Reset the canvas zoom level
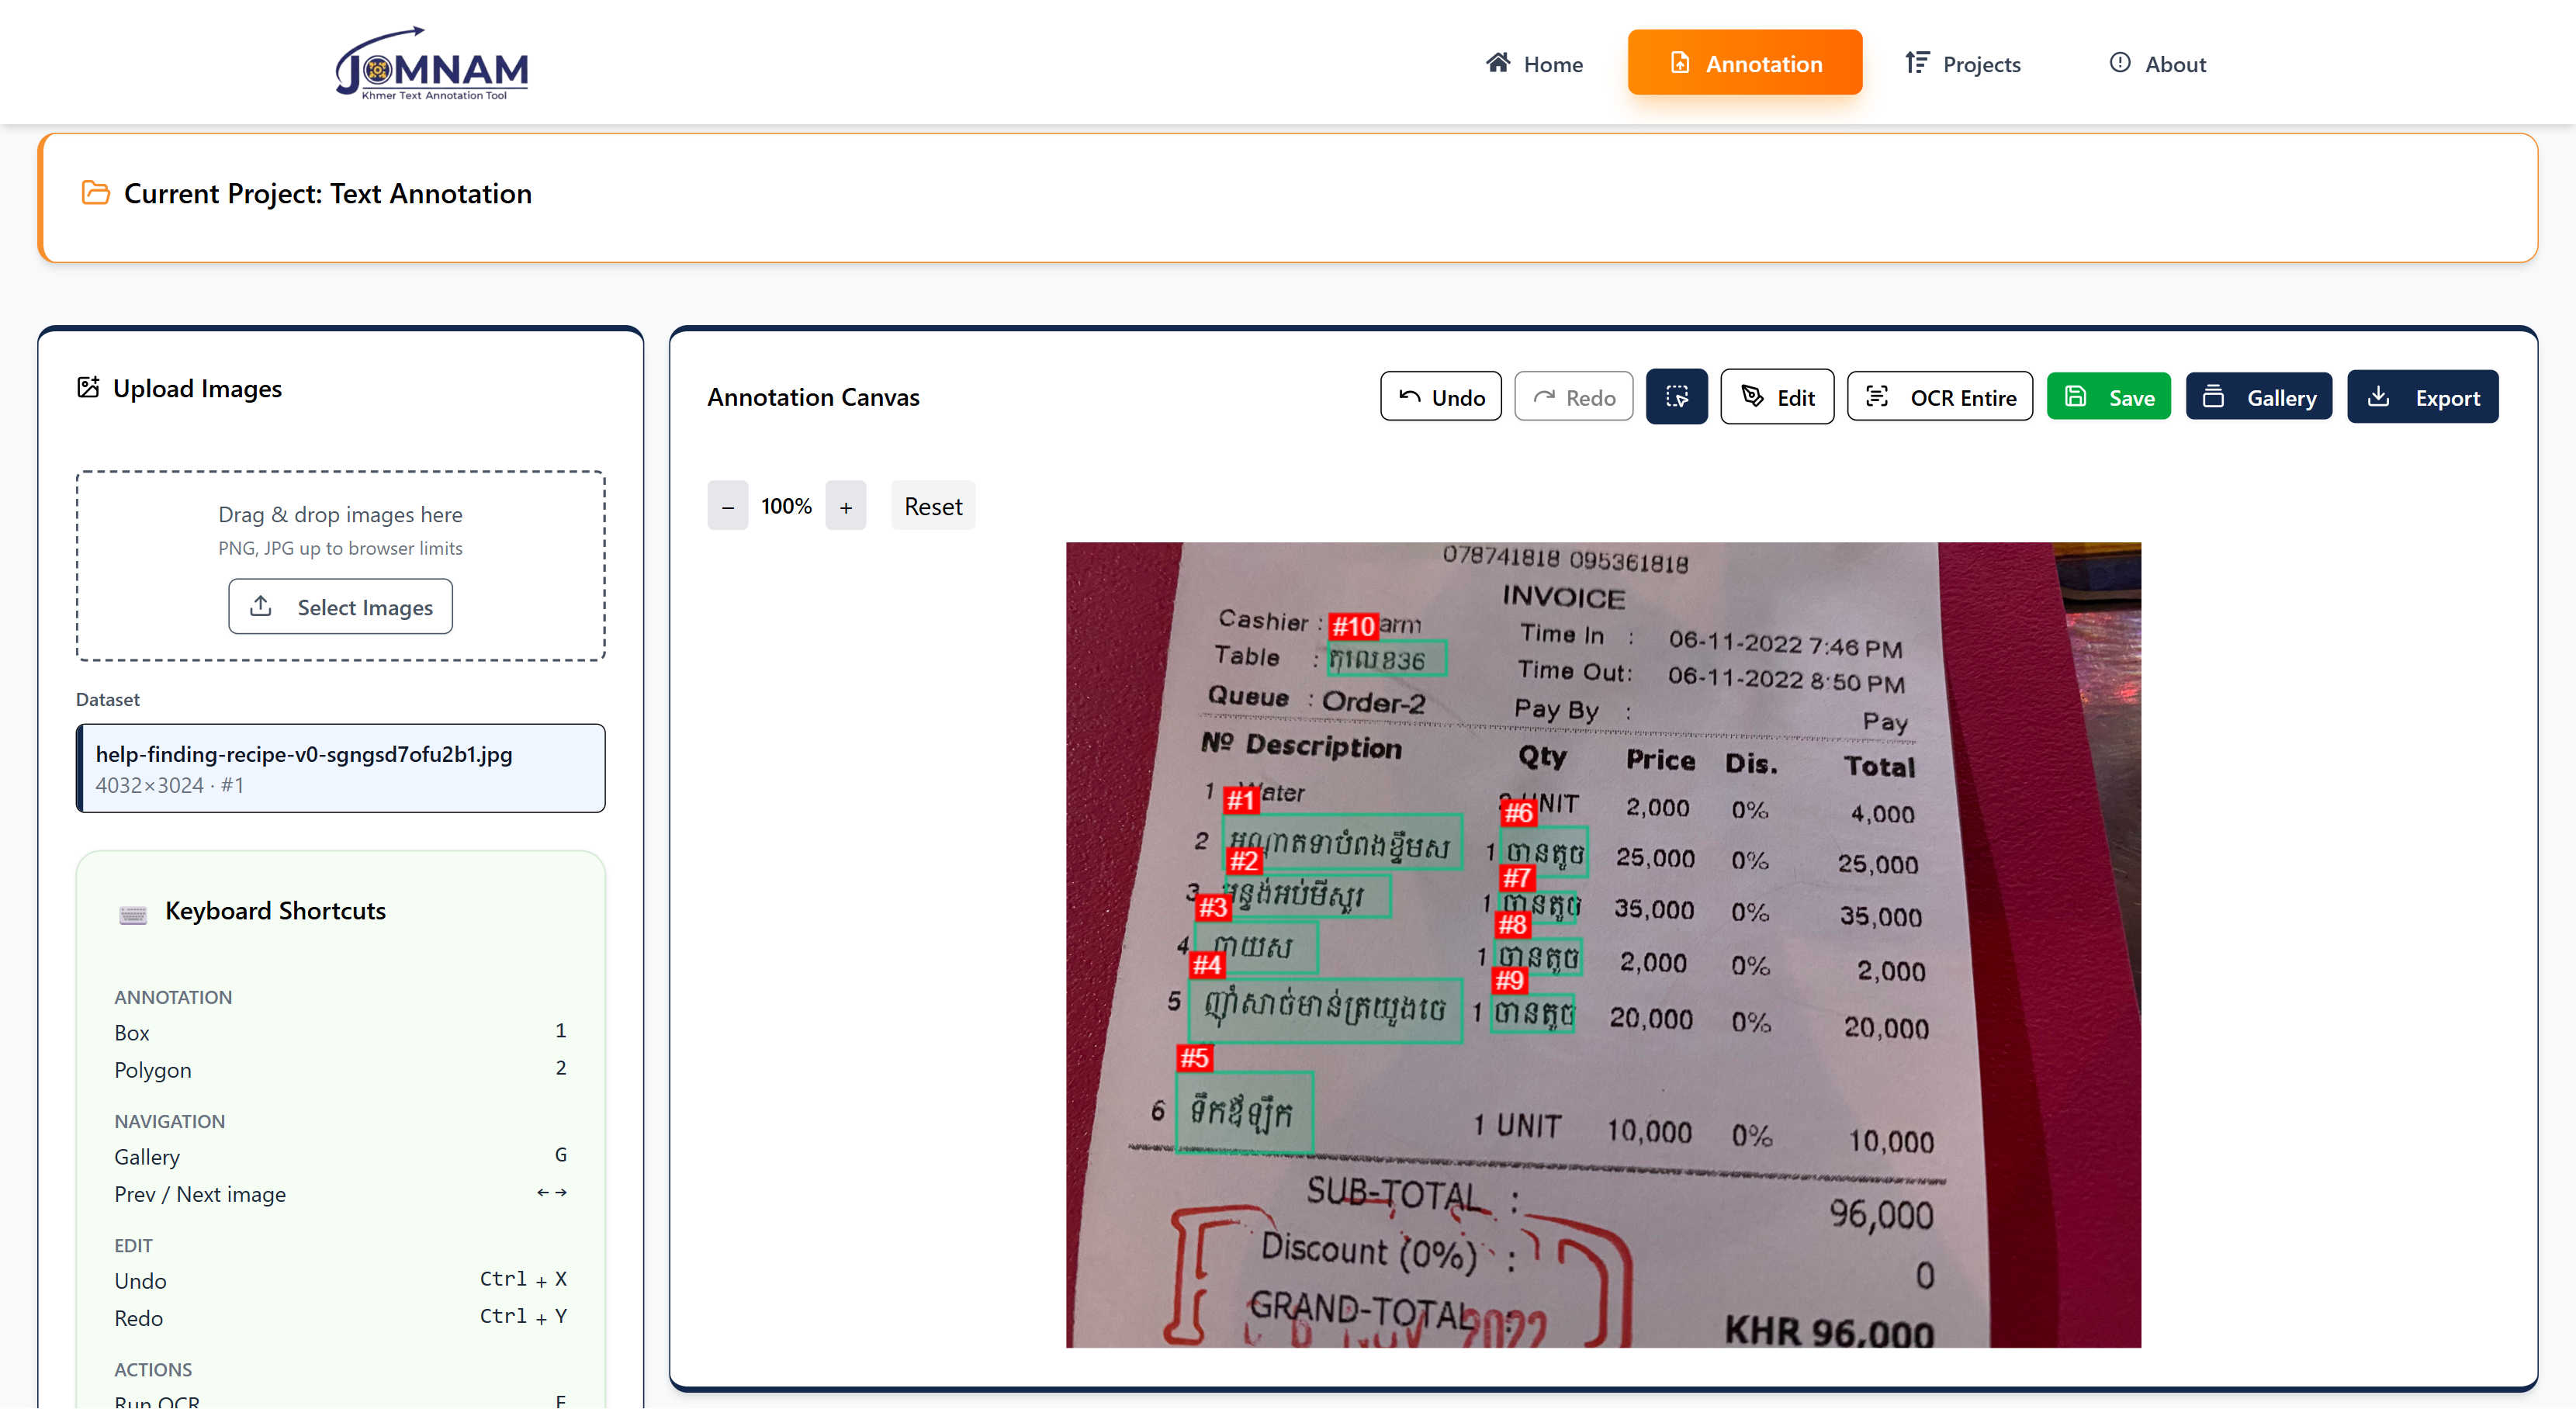2576x1409 pixels. (x=932, y=506)
